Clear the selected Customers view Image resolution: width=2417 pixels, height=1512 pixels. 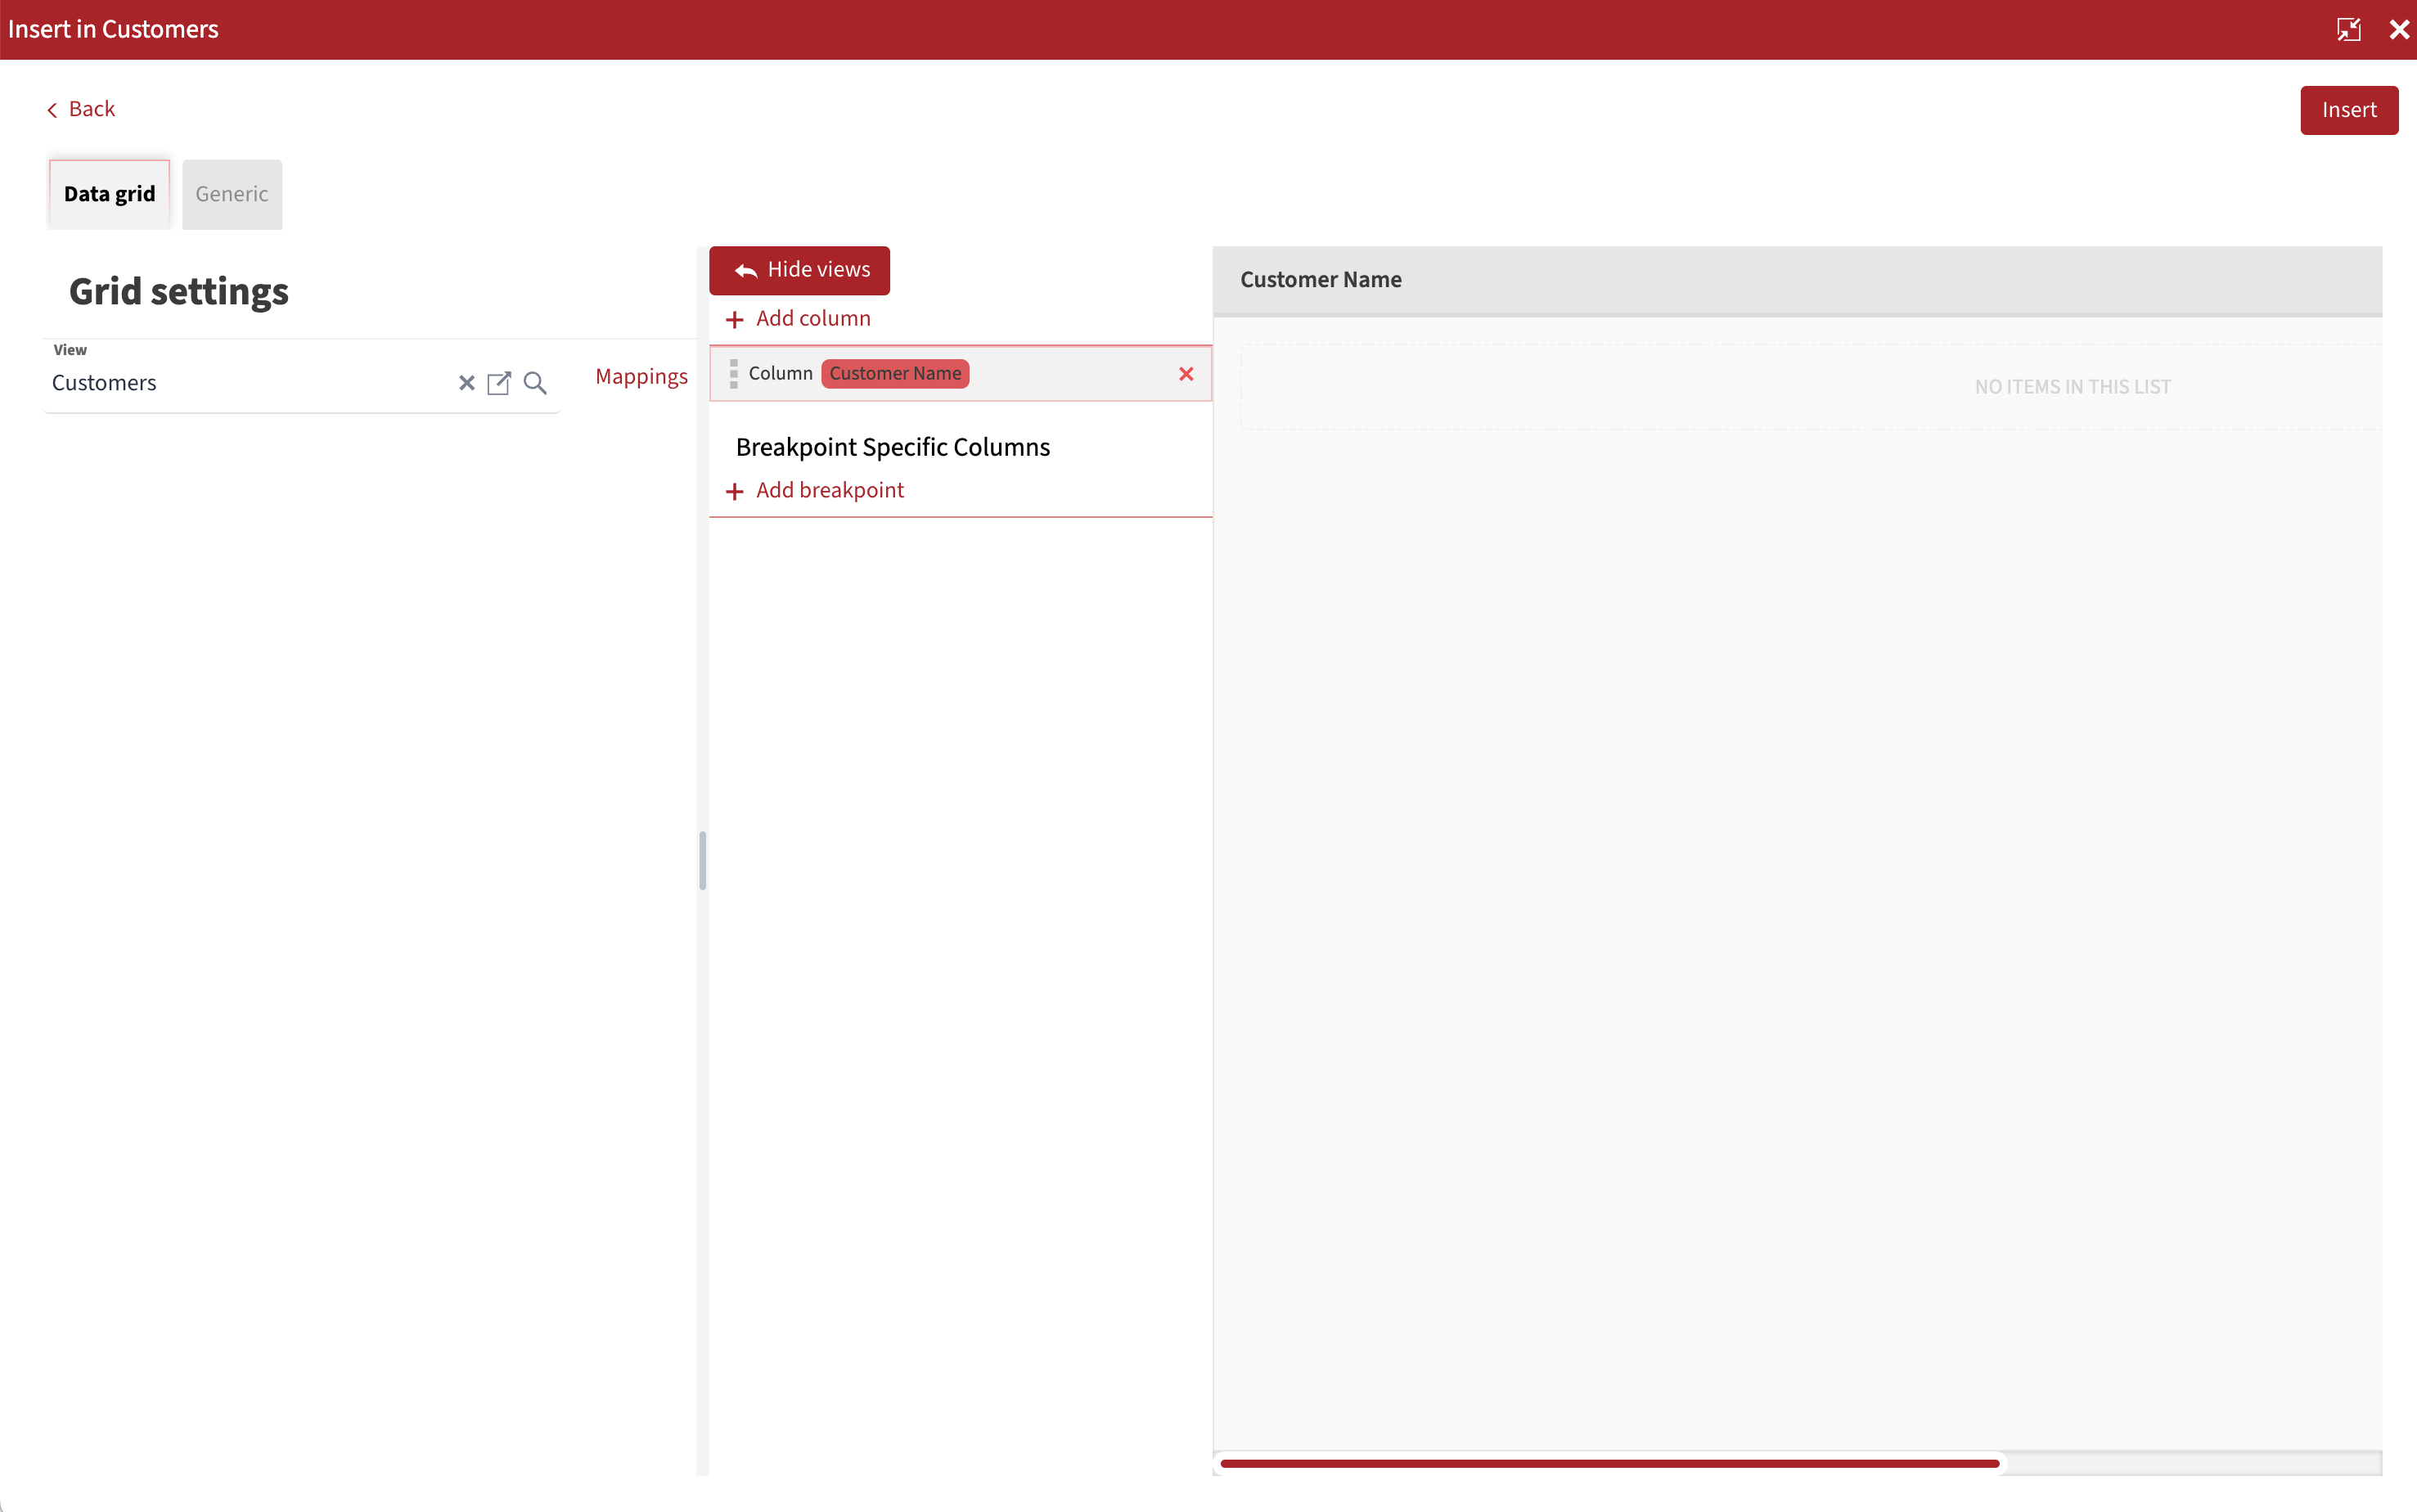click(x=466, y=382)
